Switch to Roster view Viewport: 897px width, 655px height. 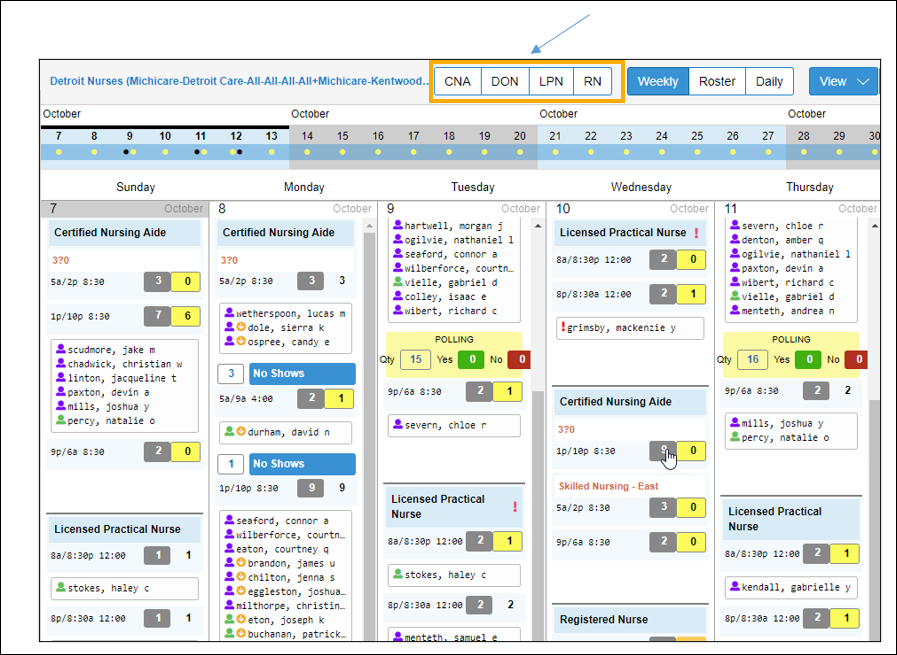click(717, 81)
